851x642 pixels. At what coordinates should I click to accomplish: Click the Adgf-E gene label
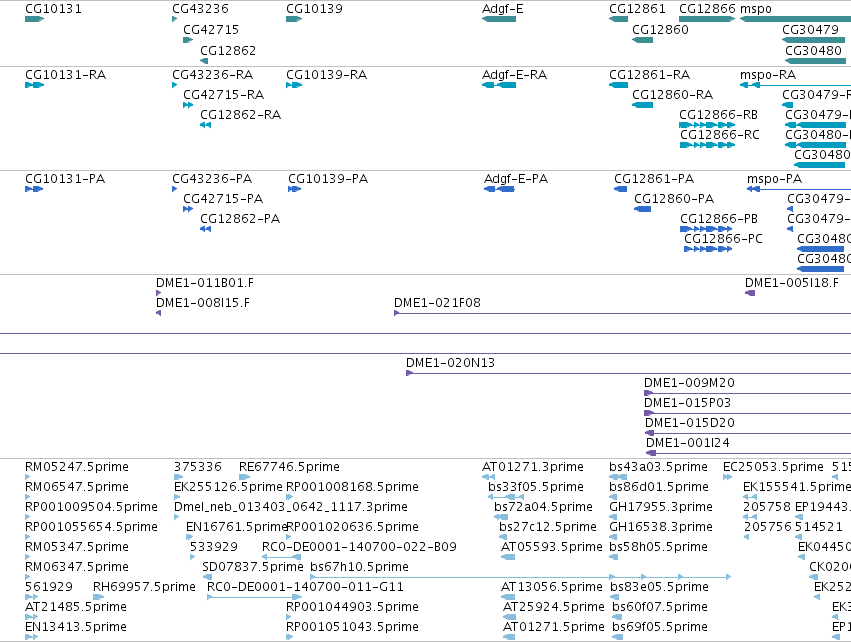pyautogui.click(x=503, y=9)
